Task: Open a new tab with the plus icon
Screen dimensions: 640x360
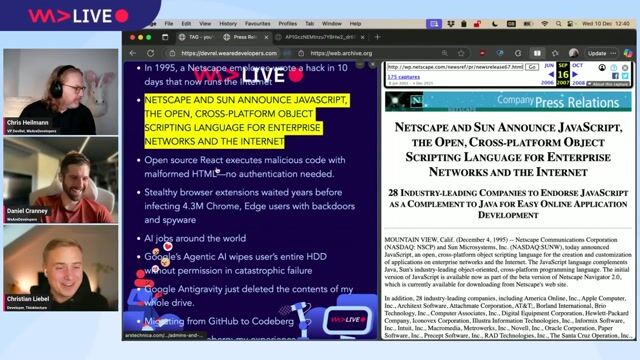Action: [378, 37]
